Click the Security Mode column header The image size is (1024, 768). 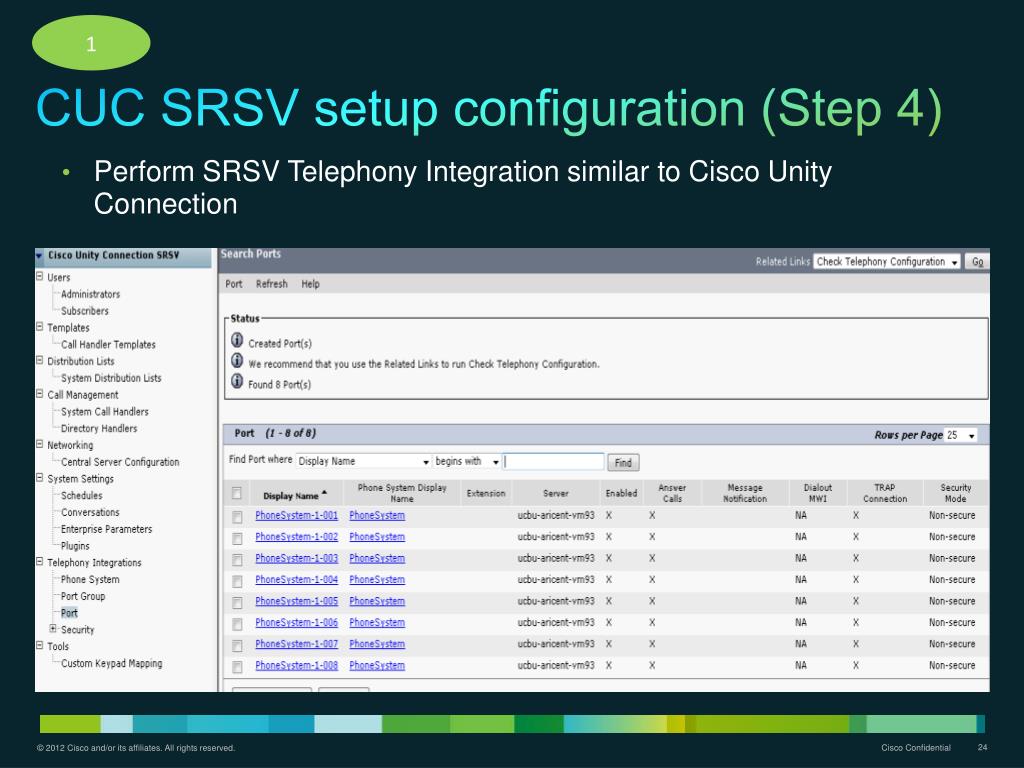pos(955,493)
